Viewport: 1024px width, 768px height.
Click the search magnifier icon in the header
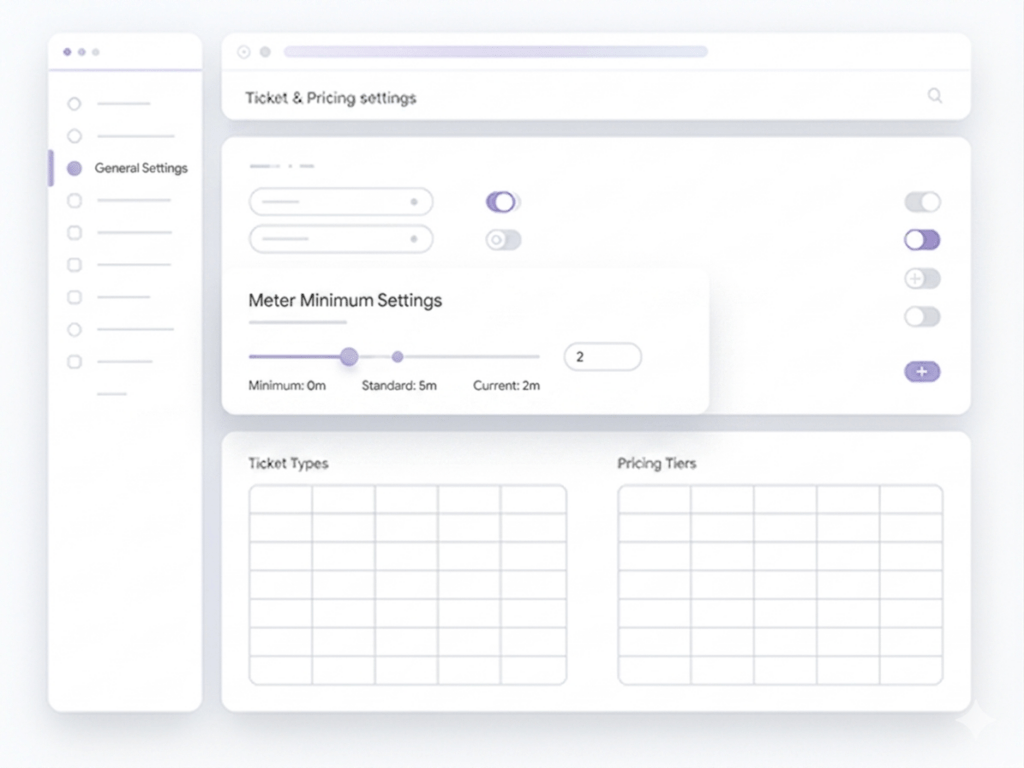(935, 96)
